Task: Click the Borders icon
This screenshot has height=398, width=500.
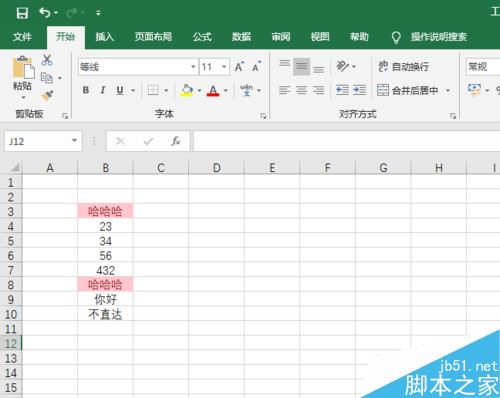Action: [x=153, y=90]
